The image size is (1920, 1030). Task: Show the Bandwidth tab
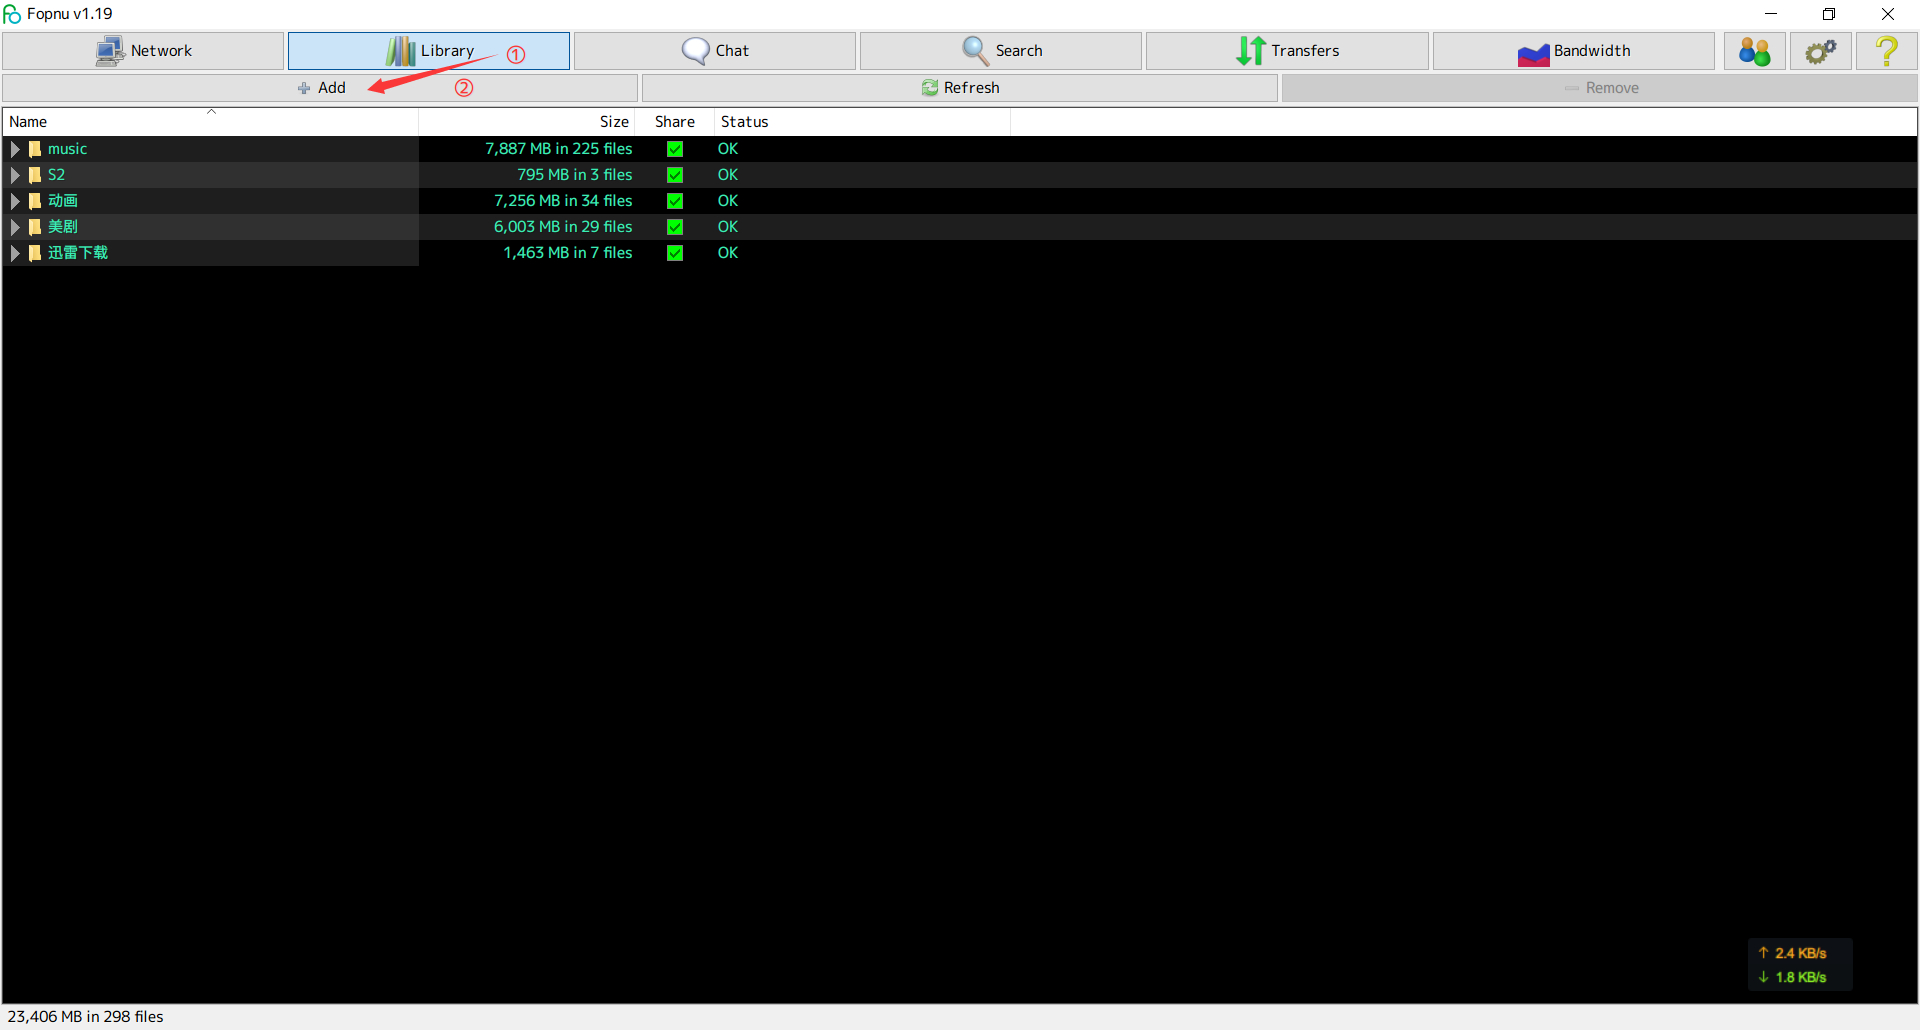[1573, 51]
